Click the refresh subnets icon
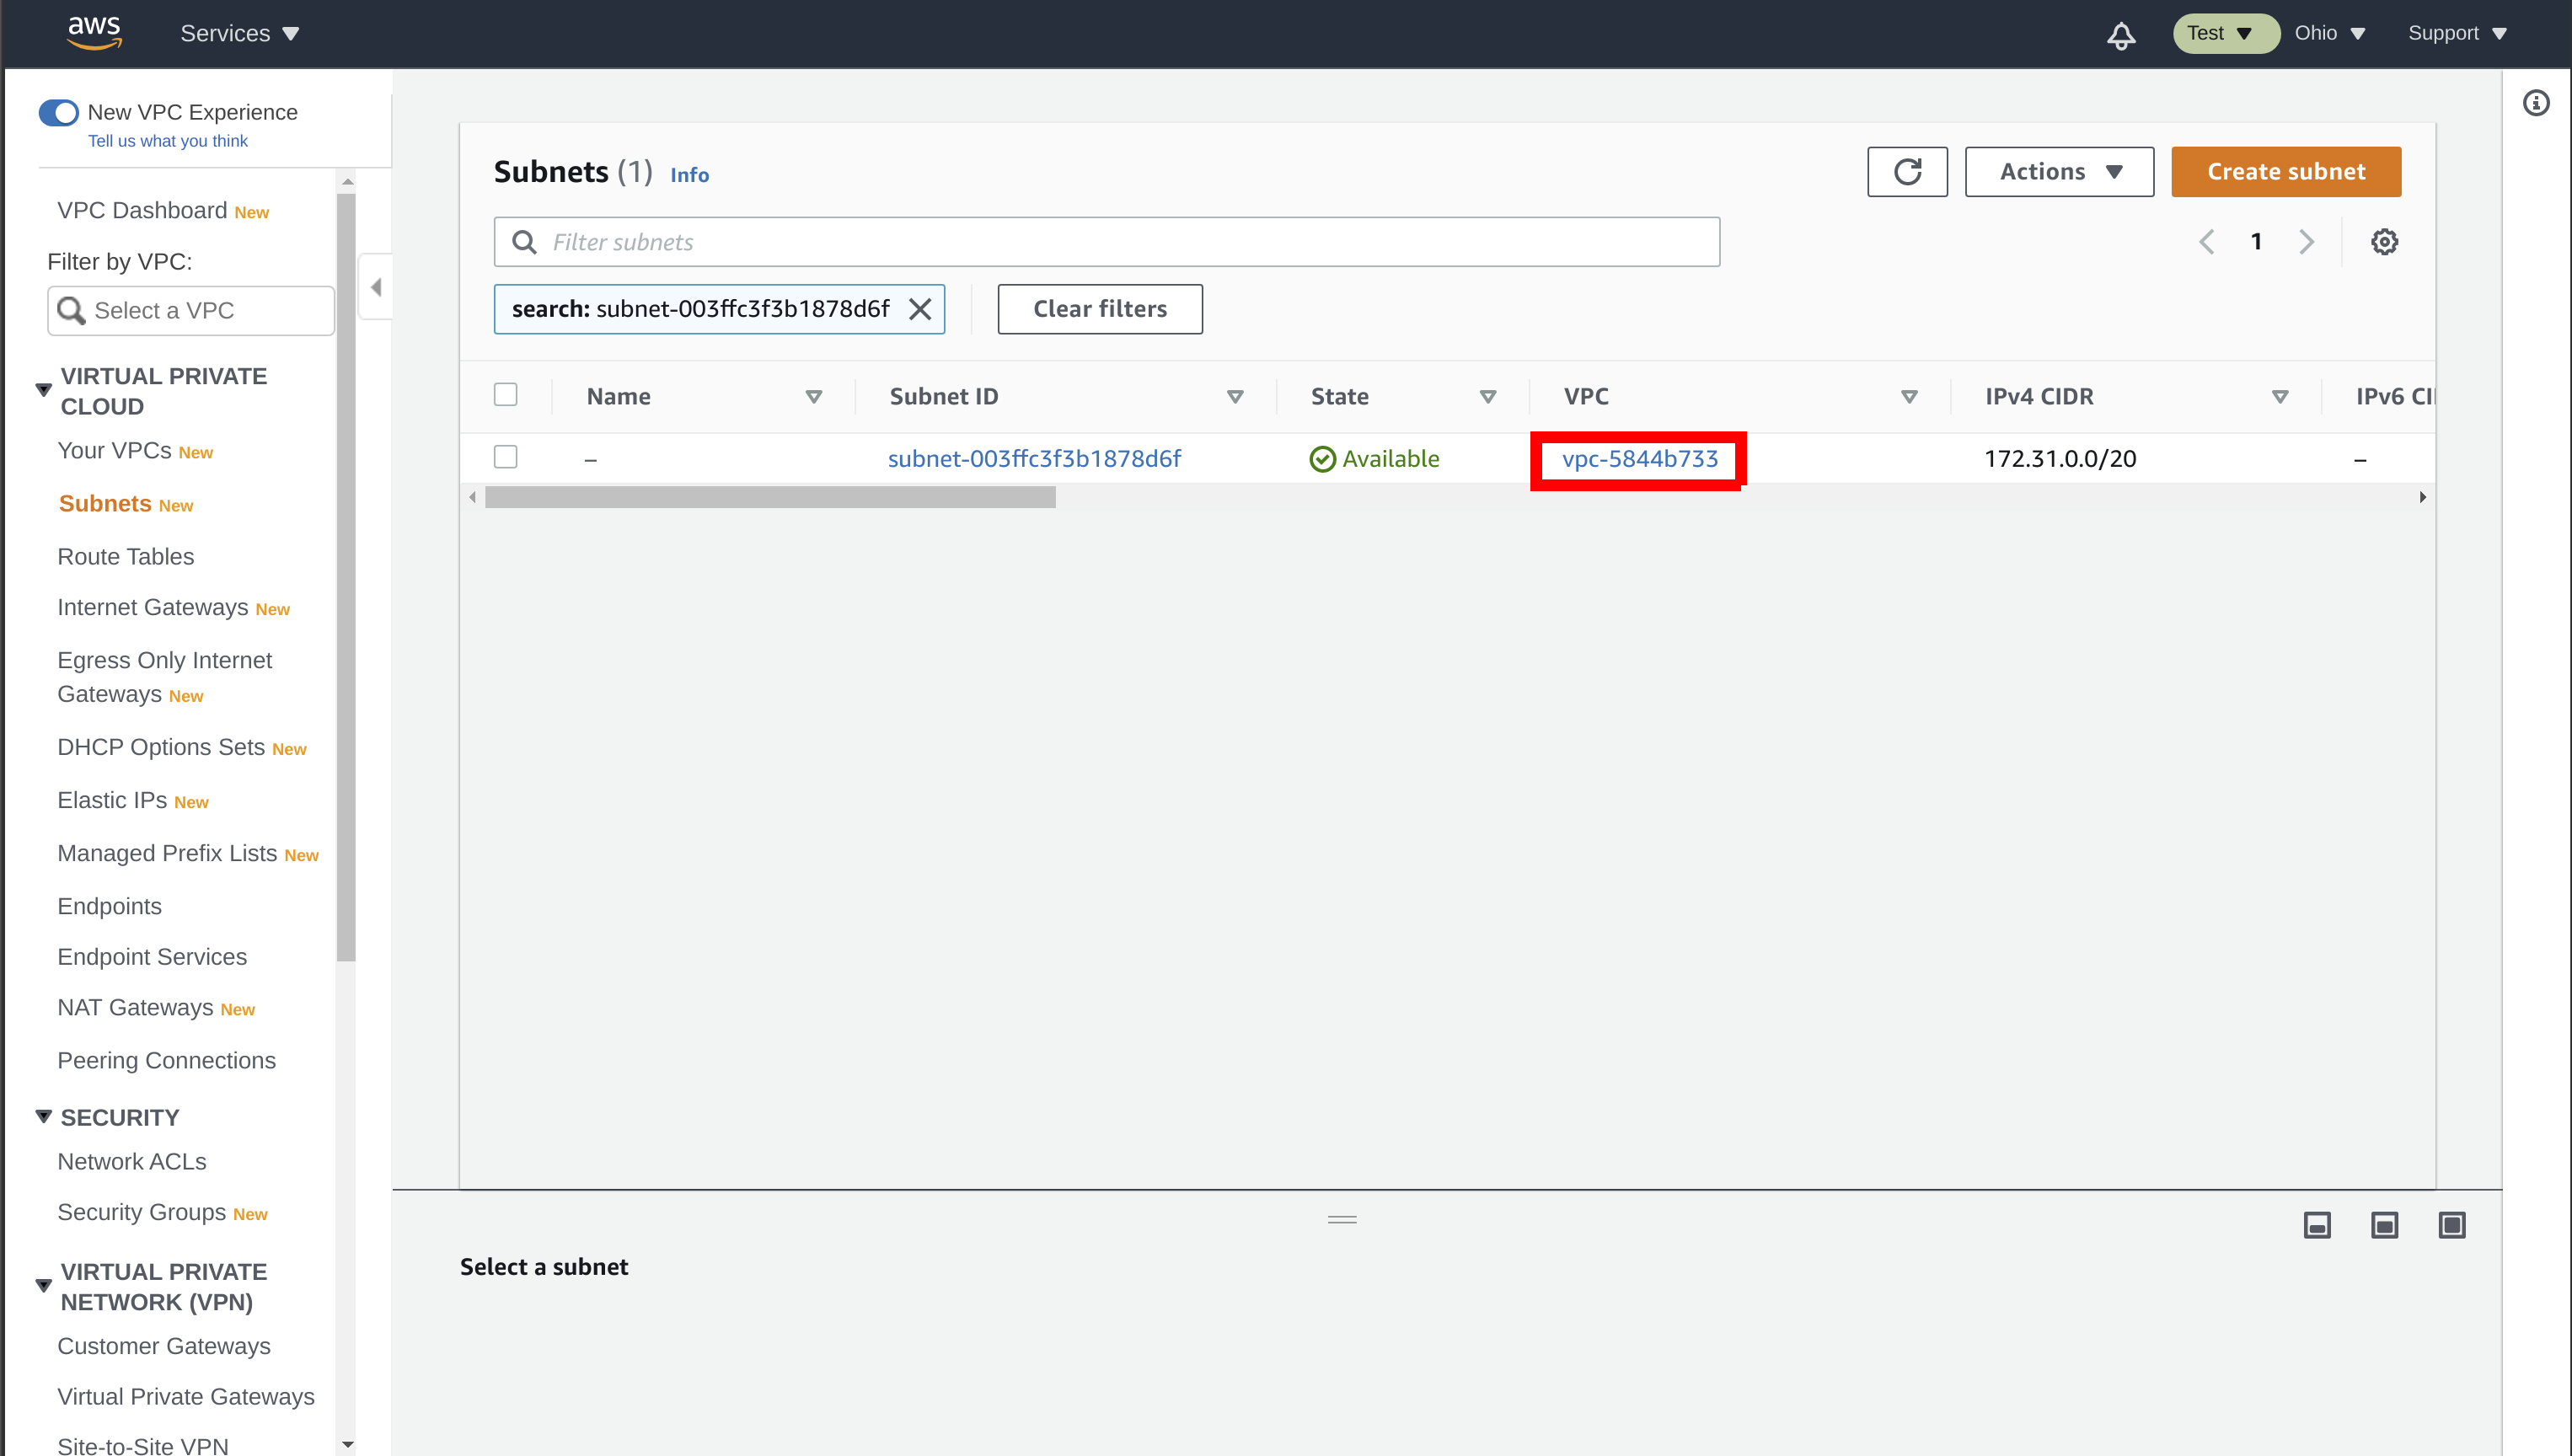Screen dimensions: 2572x1456 pyautogui.click(x=1906, y=171)
